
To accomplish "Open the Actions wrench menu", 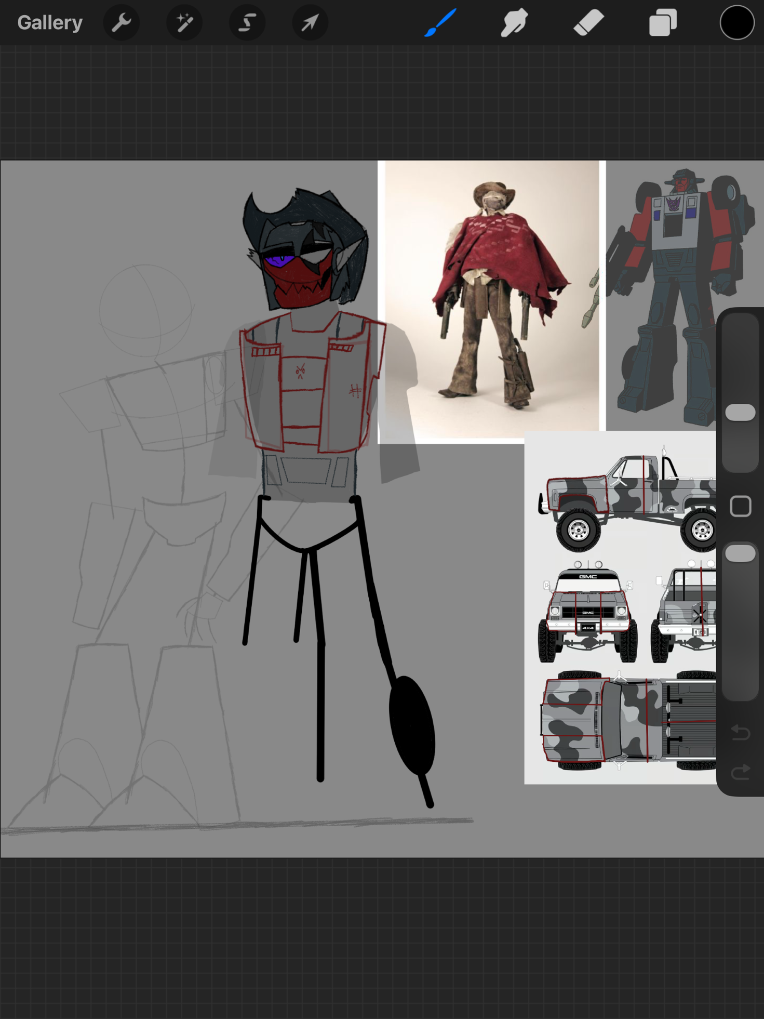I will [121, 23].
